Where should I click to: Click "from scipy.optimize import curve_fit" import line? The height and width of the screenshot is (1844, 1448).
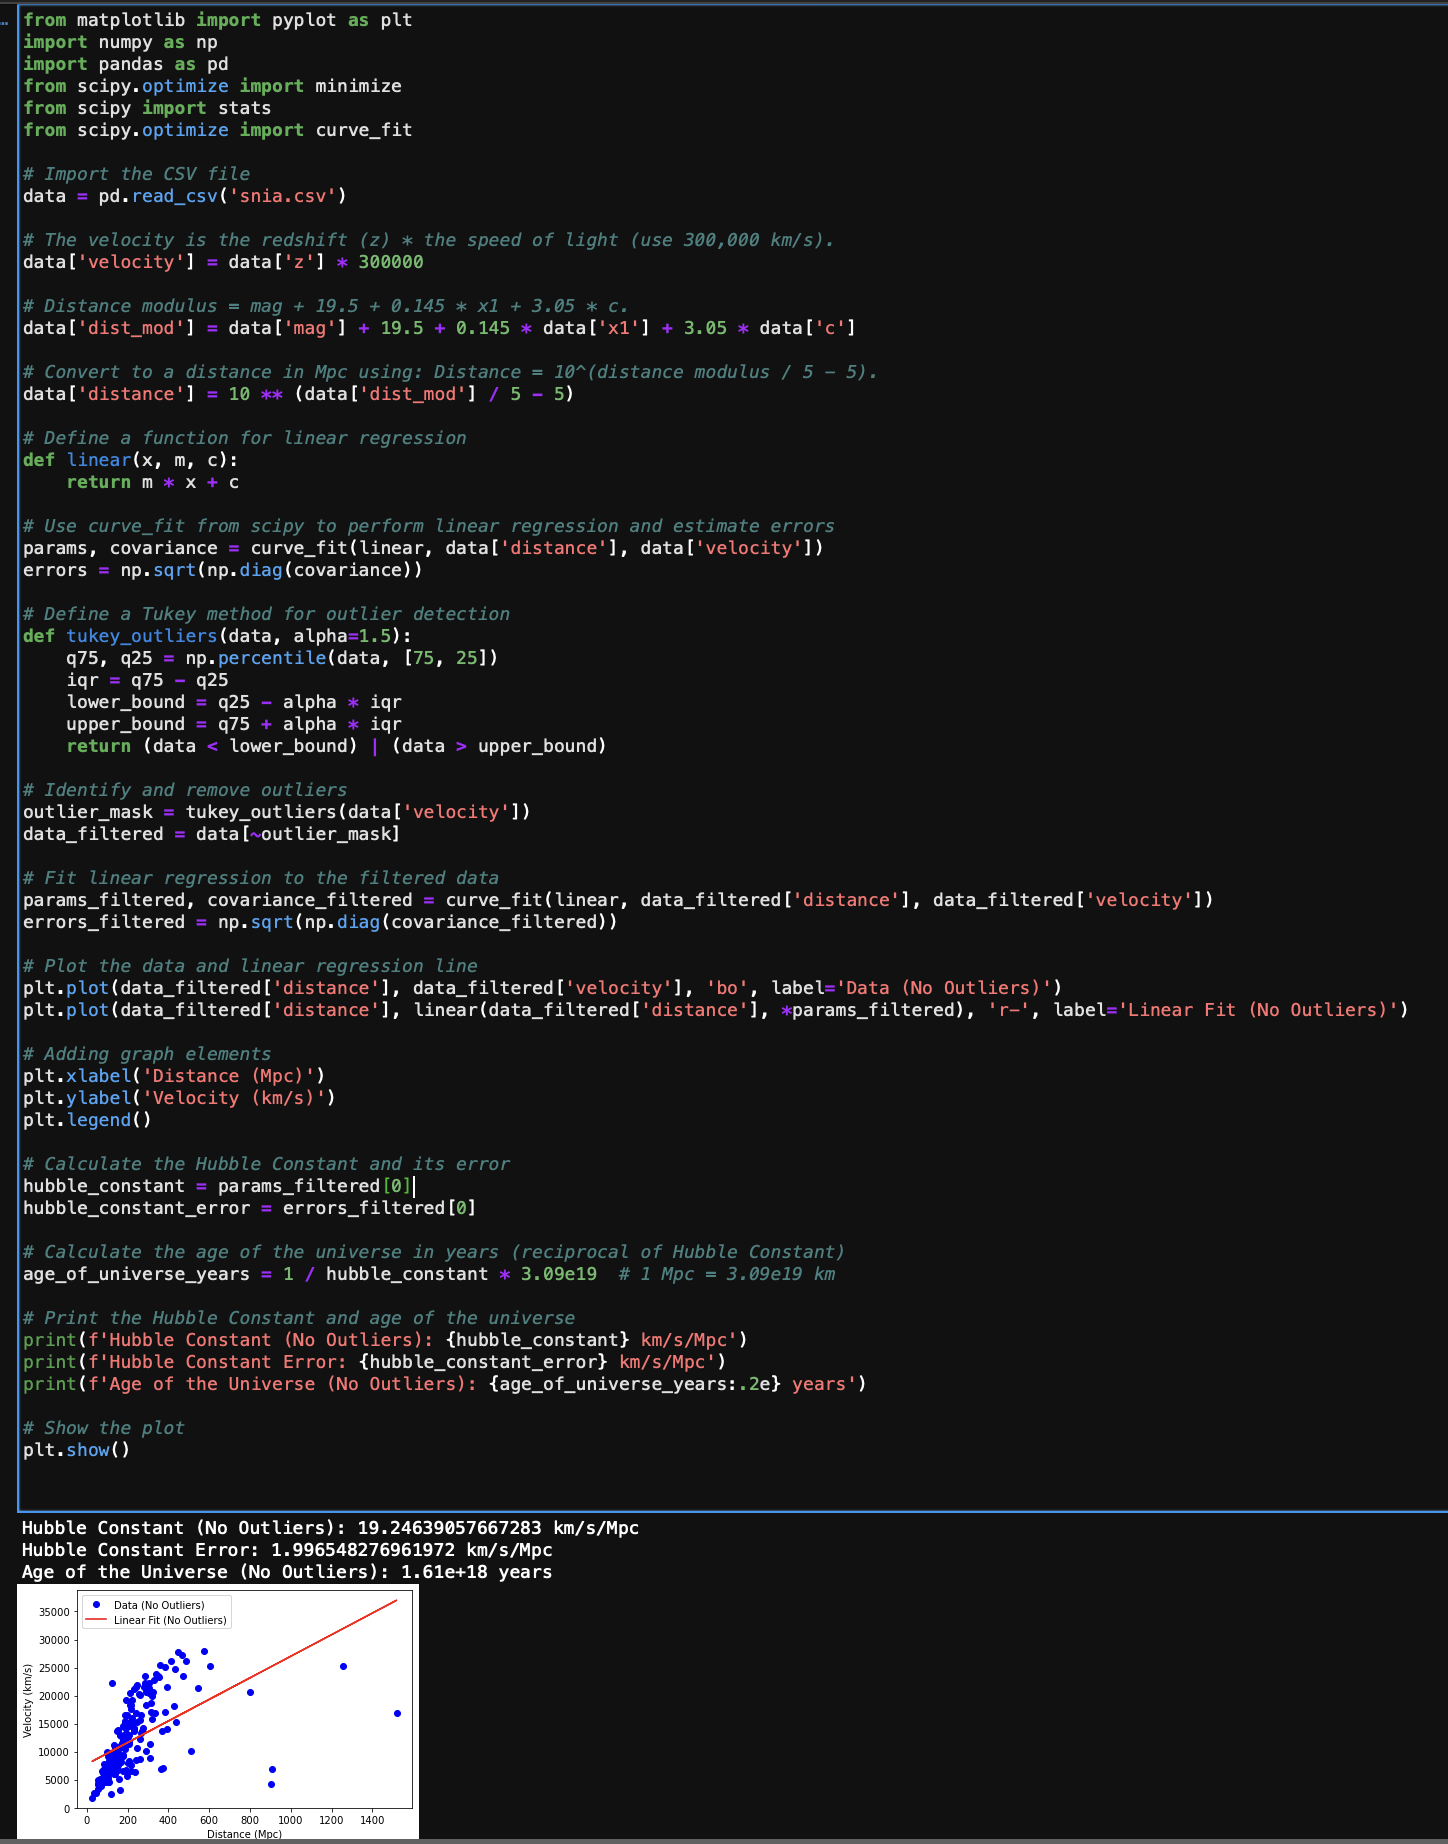(x=218, y=130)
